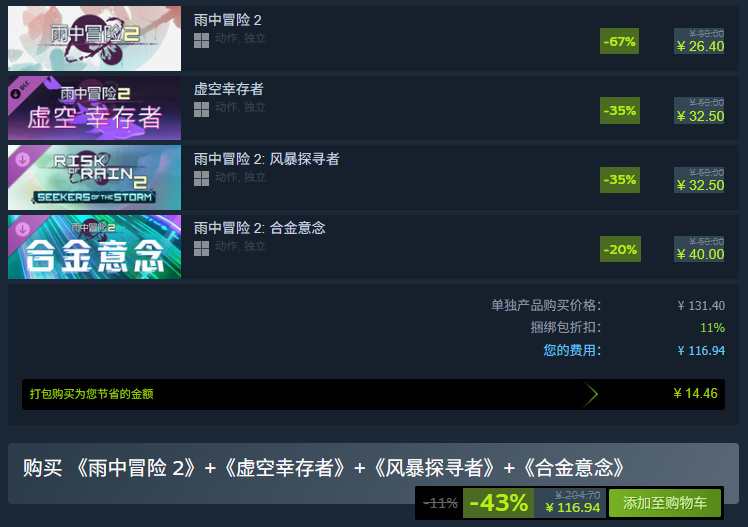Add bundle to cart with 添加至购物车
Viewport: 748px width, 527px height.
point(665,503)
